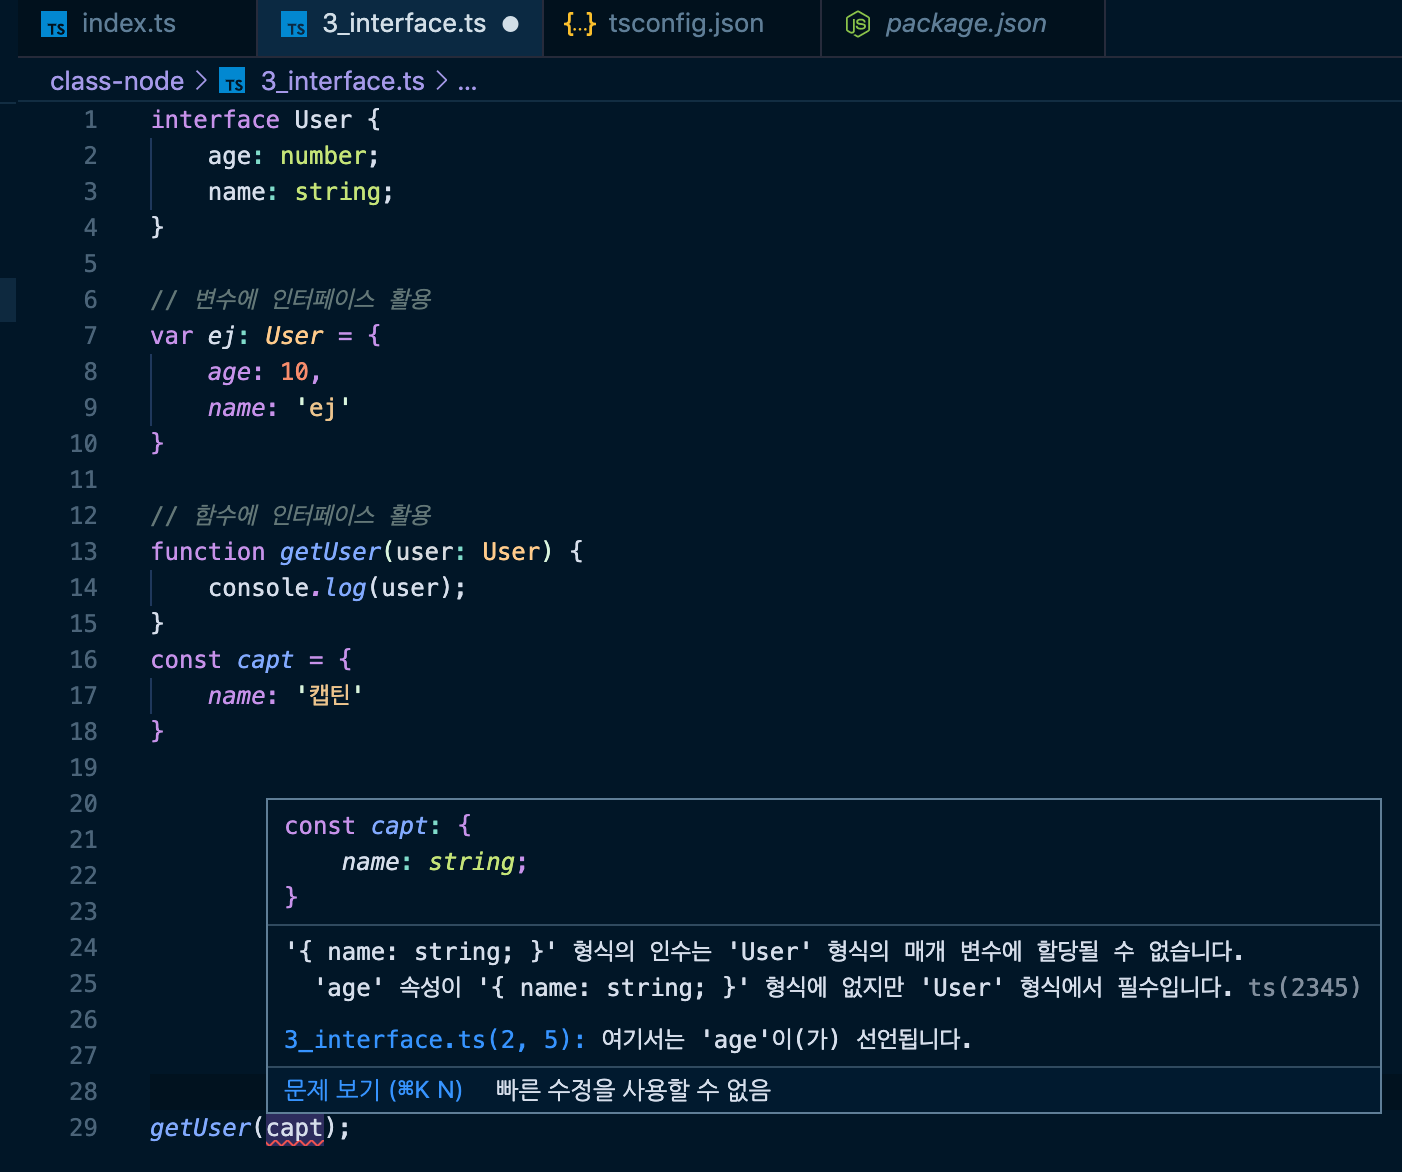Open the package.json tab

(x=962, y=25)
